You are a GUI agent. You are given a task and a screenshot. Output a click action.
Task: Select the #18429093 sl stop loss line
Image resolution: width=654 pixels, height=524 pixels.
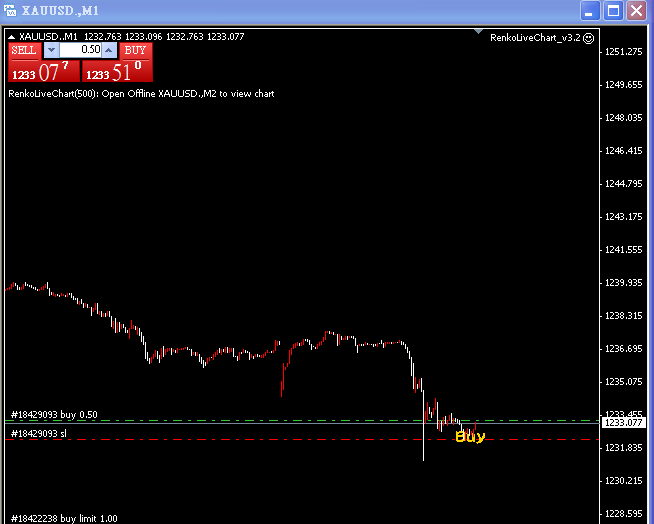[302, 439]
